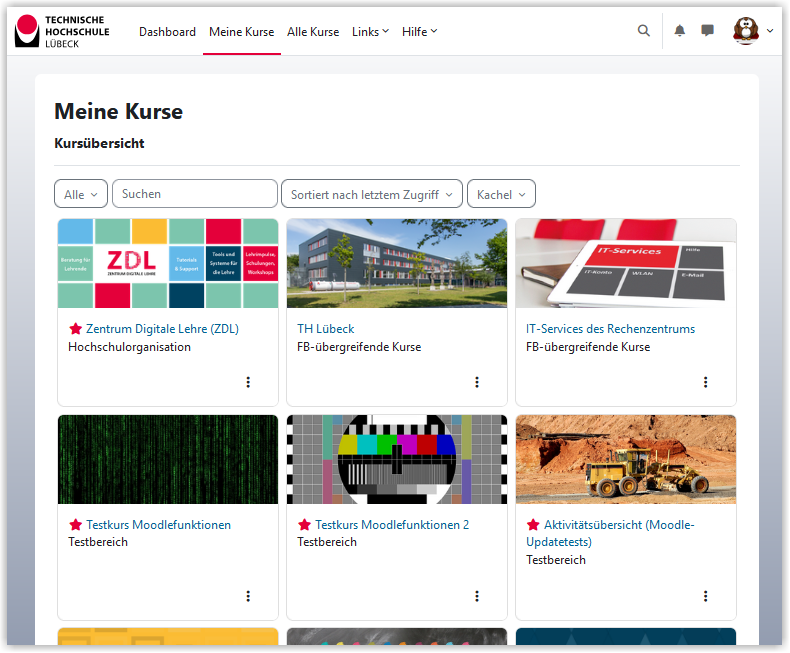790x653 pixels.
Task: Click the campus building thumbnail
Action: 397,263
